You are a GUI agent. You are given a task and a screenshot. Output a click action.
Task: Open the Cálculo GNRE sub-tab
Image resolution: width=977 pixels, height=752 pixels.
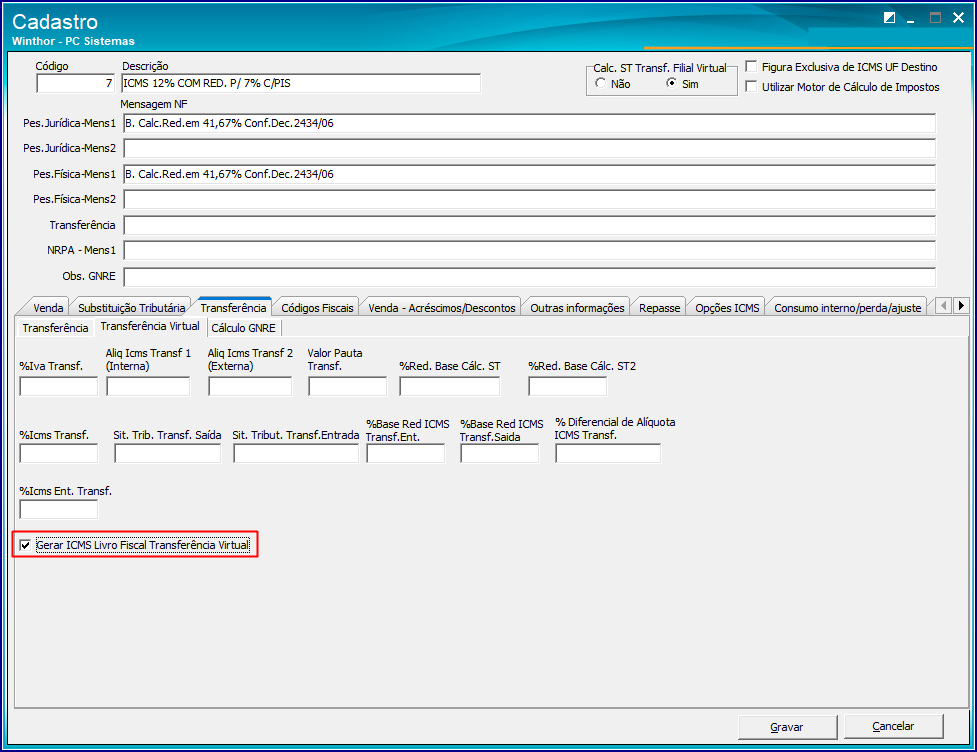(x=243, y=328)
